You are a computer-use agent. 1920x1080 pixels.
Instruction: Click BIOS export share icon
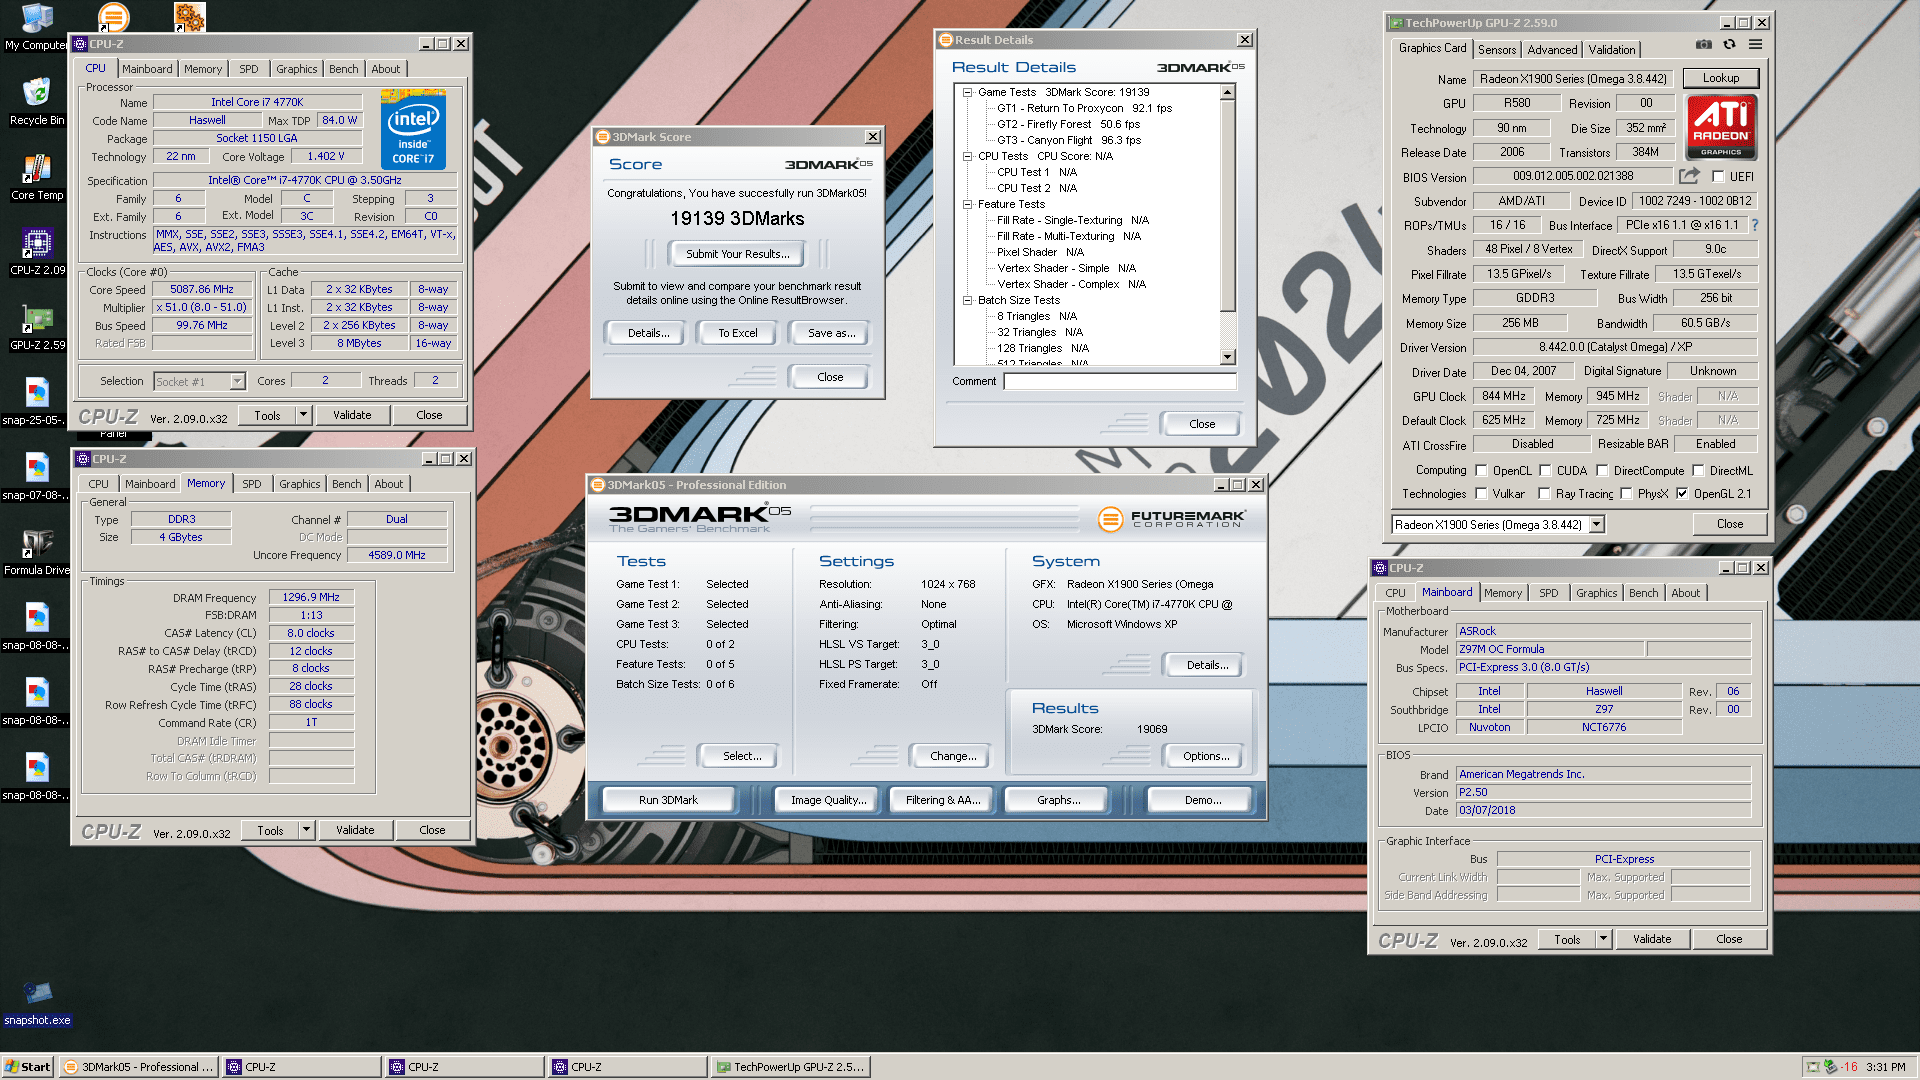pos(1689,176)
